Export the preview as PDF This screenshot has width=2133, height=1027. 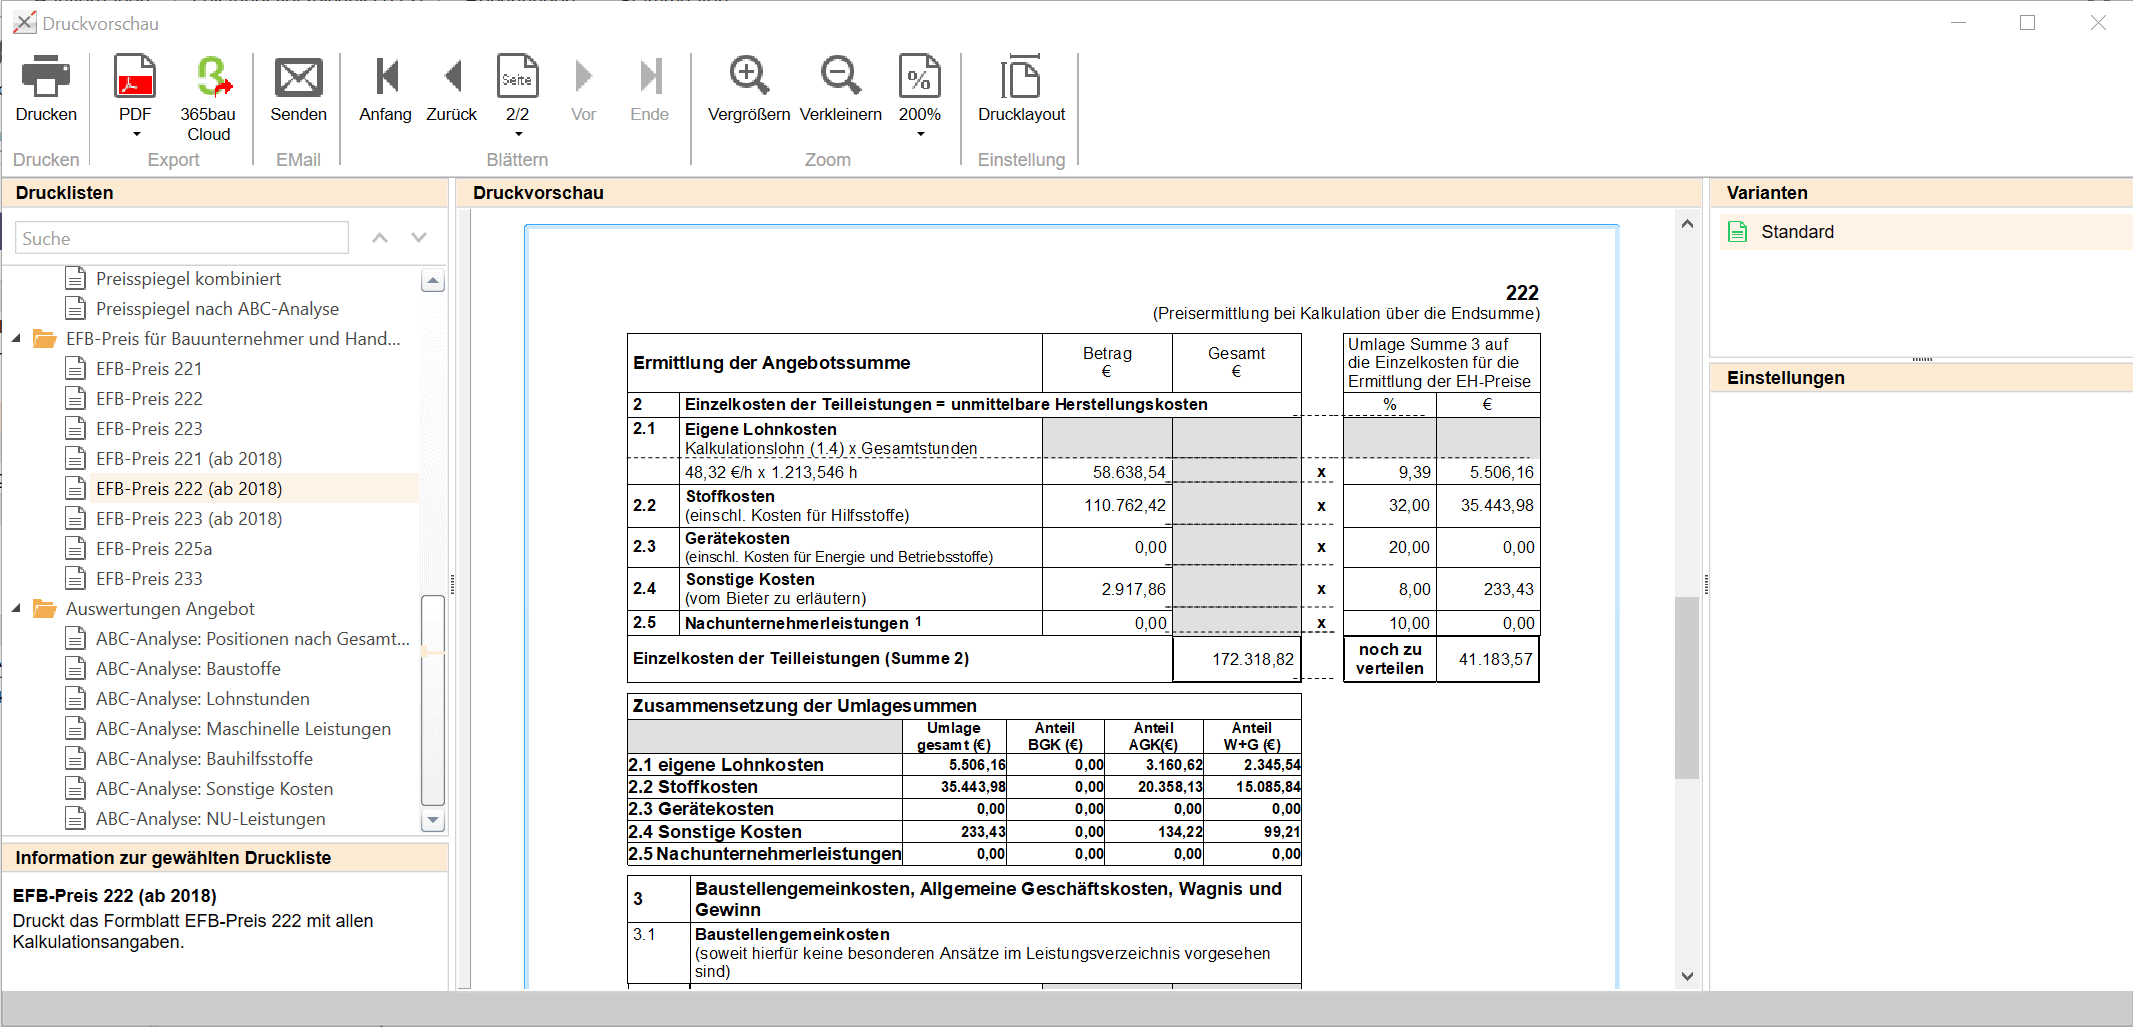coord(135,78)
